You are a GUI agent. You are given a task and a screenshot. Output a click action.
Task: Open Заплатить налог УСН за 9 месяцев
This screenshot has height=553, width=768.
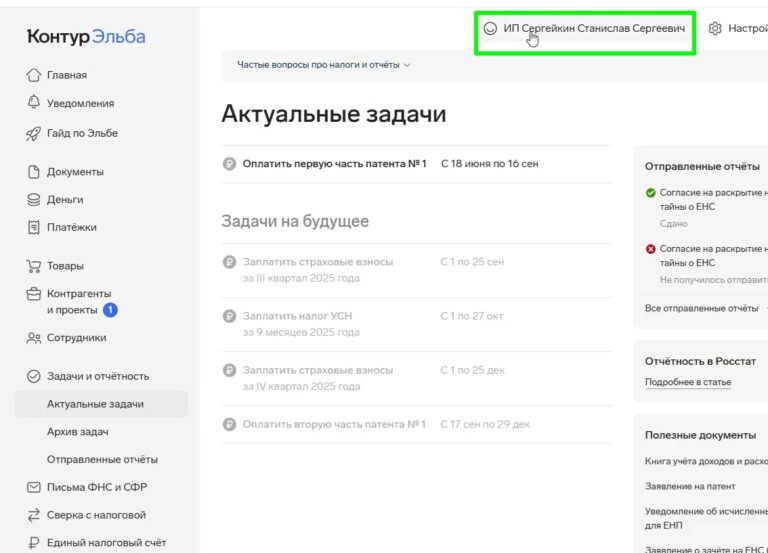301,324
